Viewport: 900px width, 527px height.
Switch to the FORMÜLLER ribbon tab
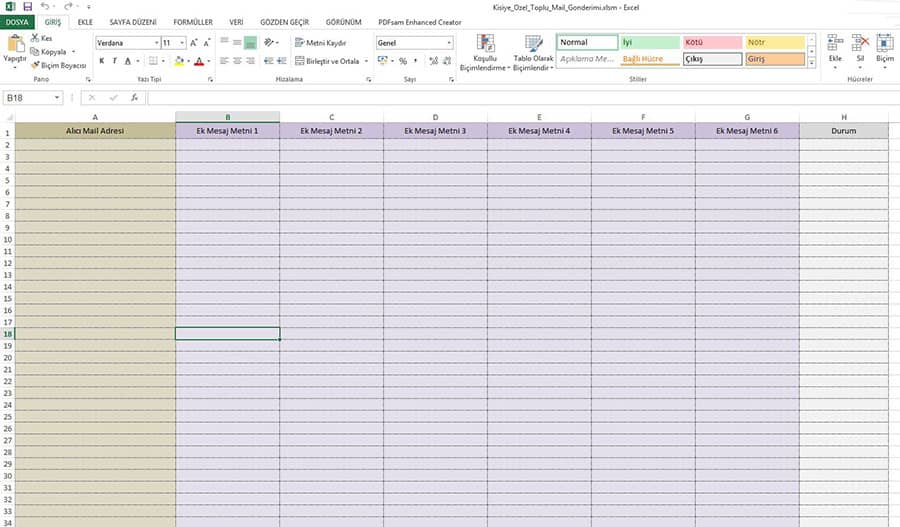pos(192,21)
